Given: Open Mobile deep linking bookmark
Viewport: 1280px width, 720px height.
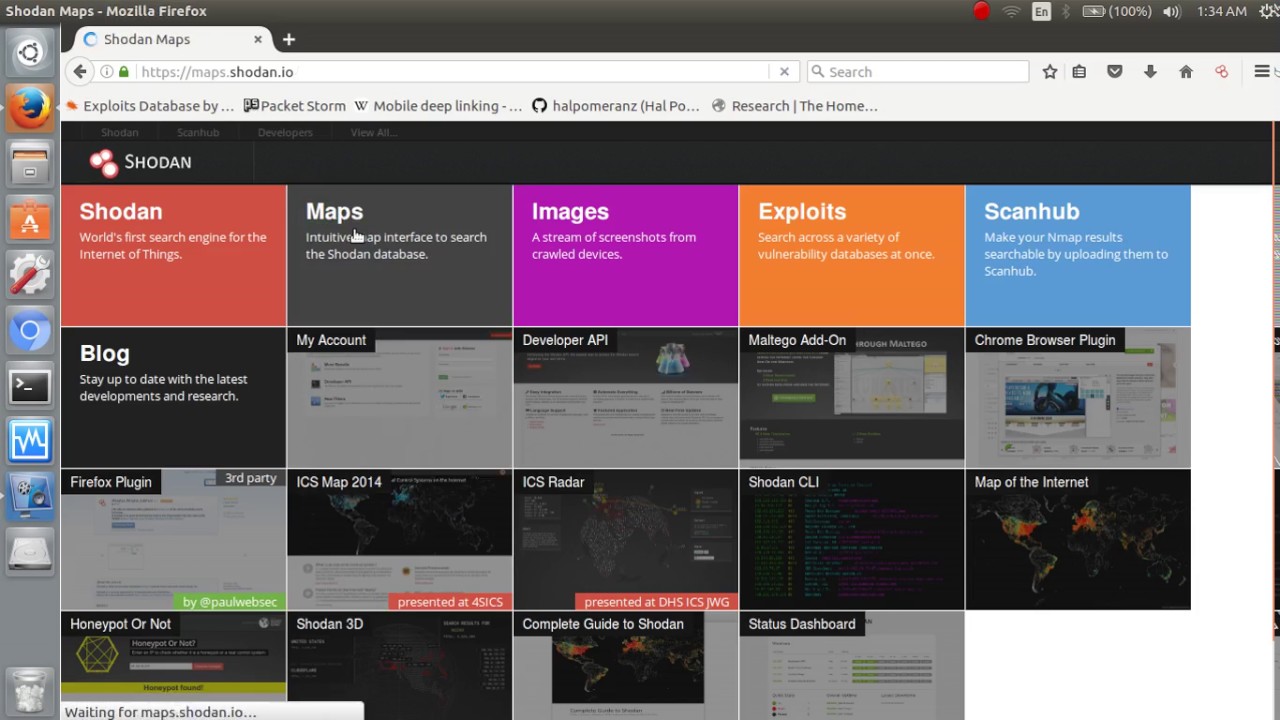Looking at the screenshot, I should (438, 106).
